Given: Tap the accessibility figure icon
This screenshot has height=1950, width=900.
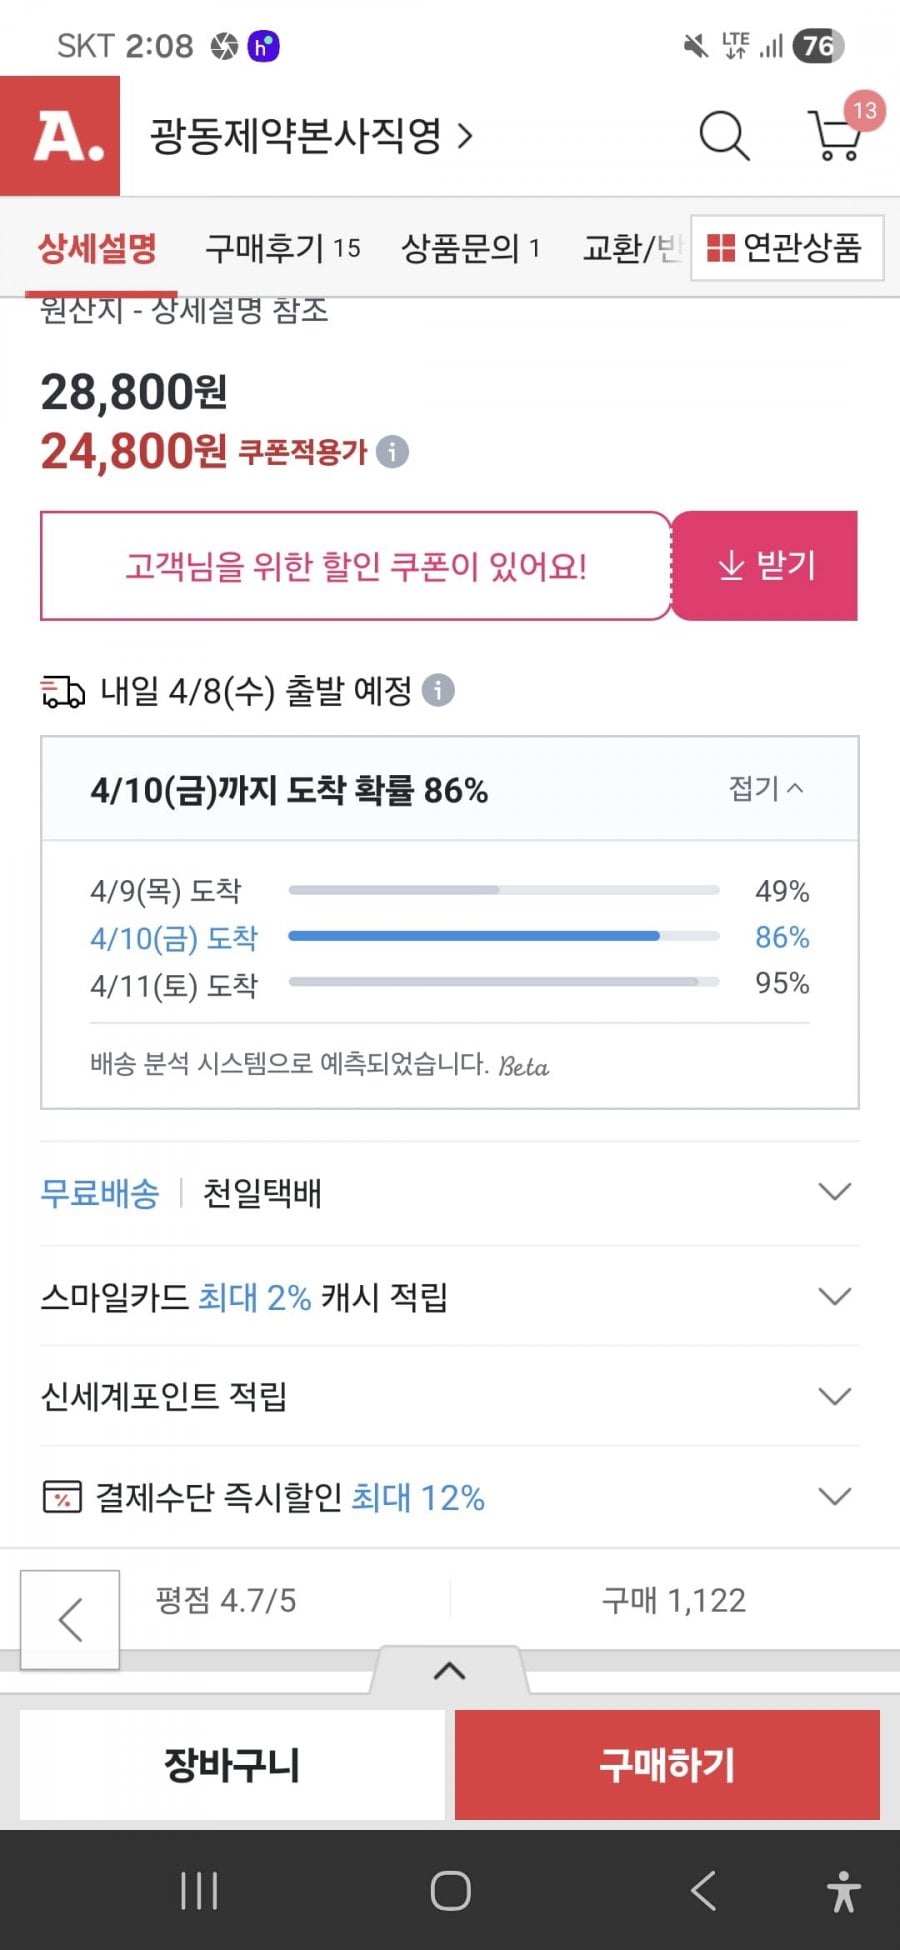Looking at the screenshot, I should (x=843, y=1891).
